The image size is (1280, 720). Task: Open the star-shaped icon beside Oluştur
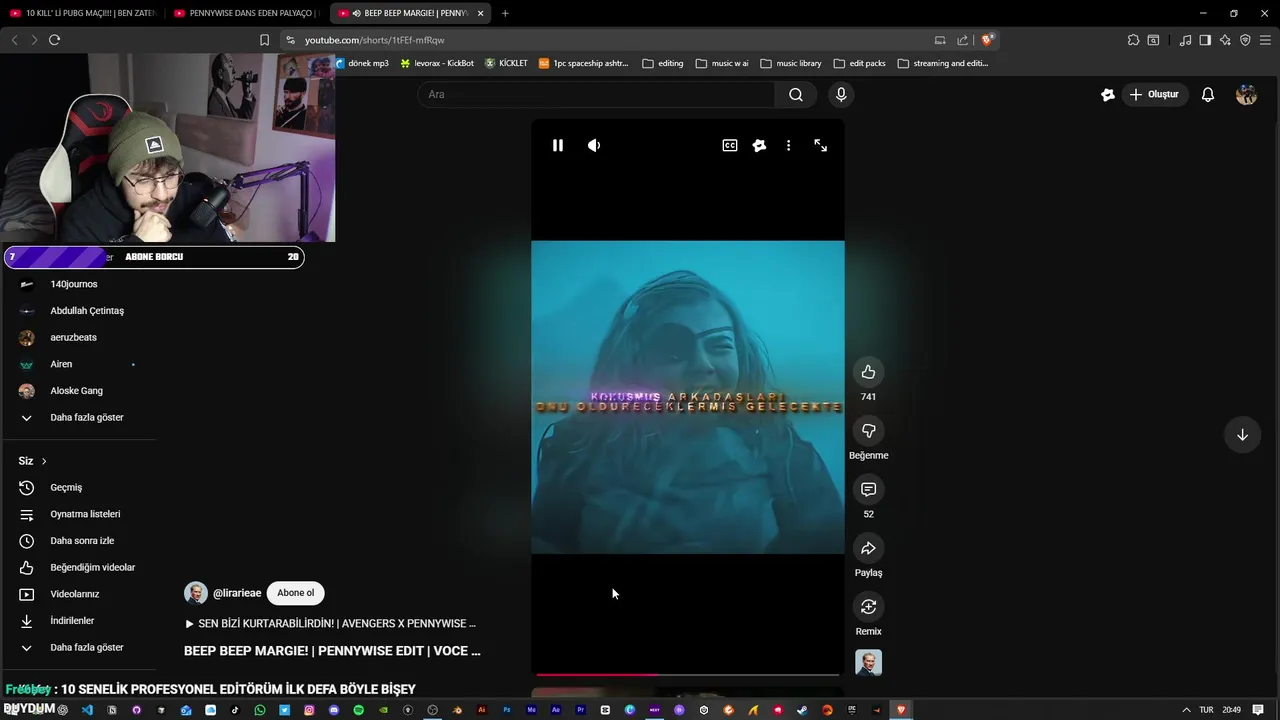point(1107,94)
